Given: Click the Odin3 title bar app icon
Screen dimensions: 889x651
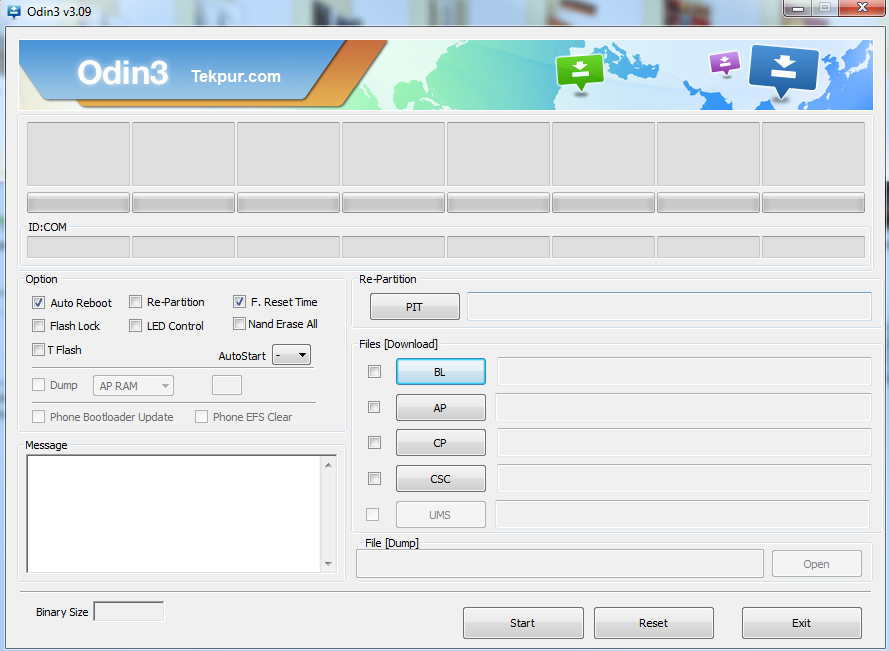Looking at the screenshot, I should [14, 11].
